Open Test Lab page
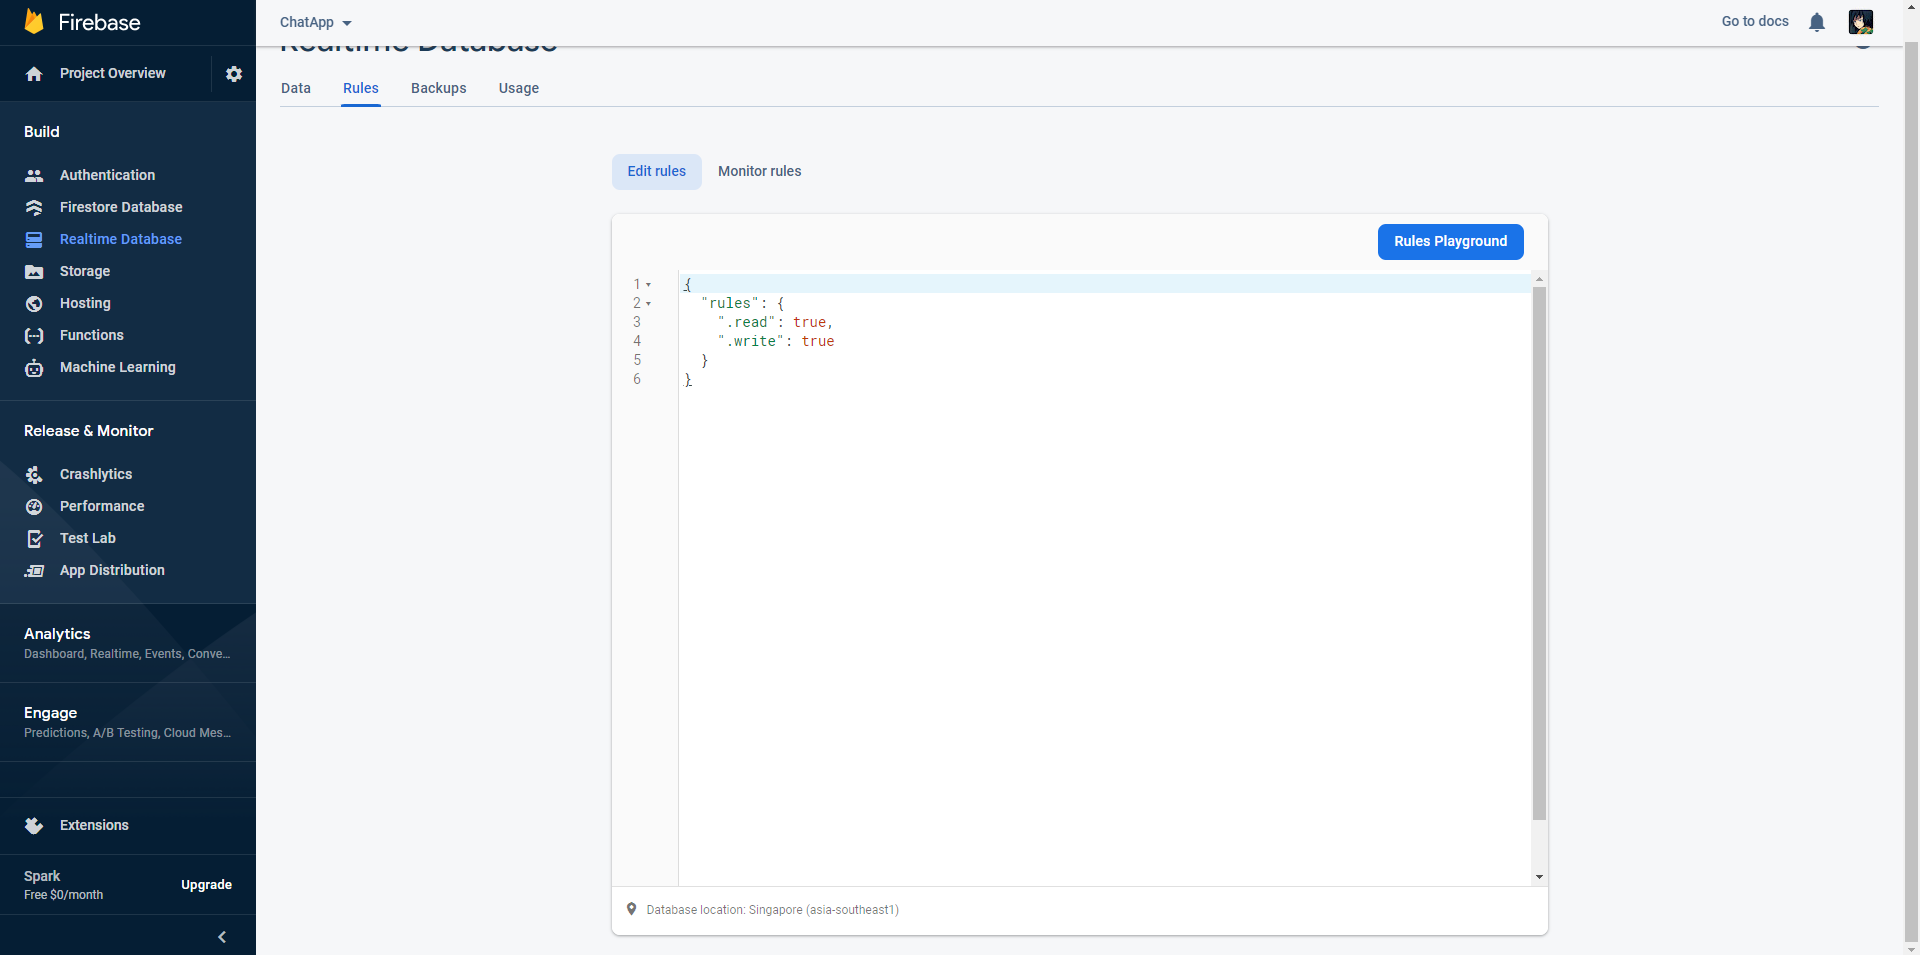Image resolution: width=1920 pixels, height=955 pixels. coord(88,538)
